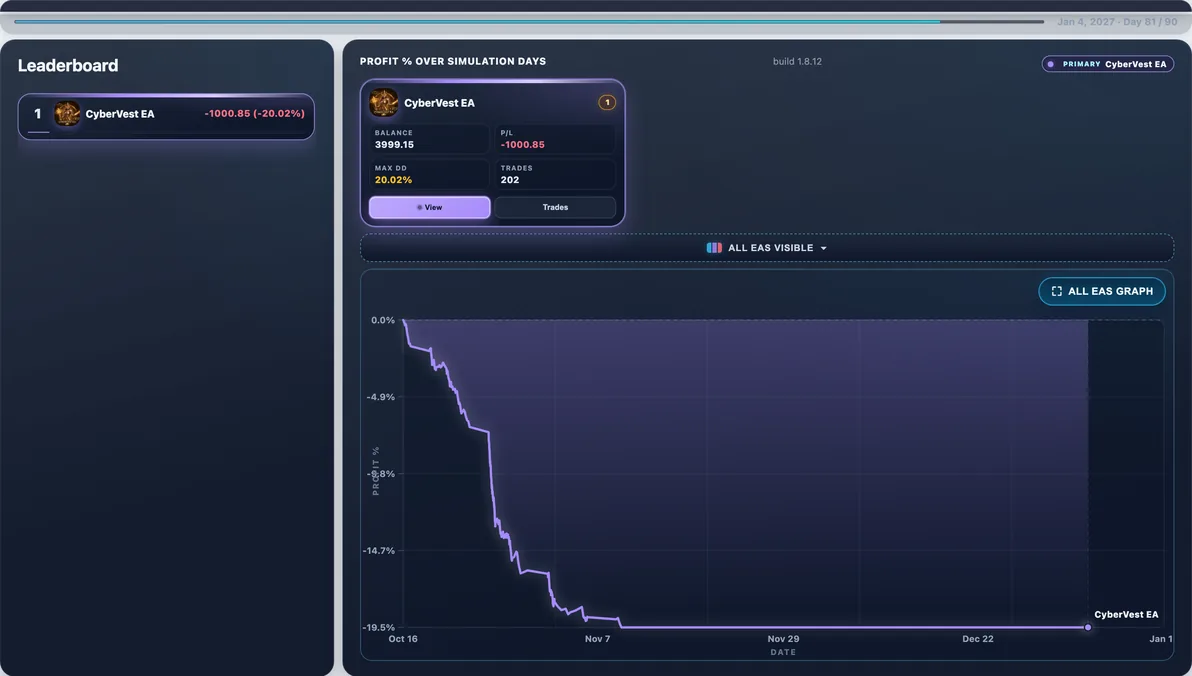Image resolution: width=1192 pixels, height=676 pixels.
Task: Expand the All EAs Visible dropdown
Action: (767, 248)
